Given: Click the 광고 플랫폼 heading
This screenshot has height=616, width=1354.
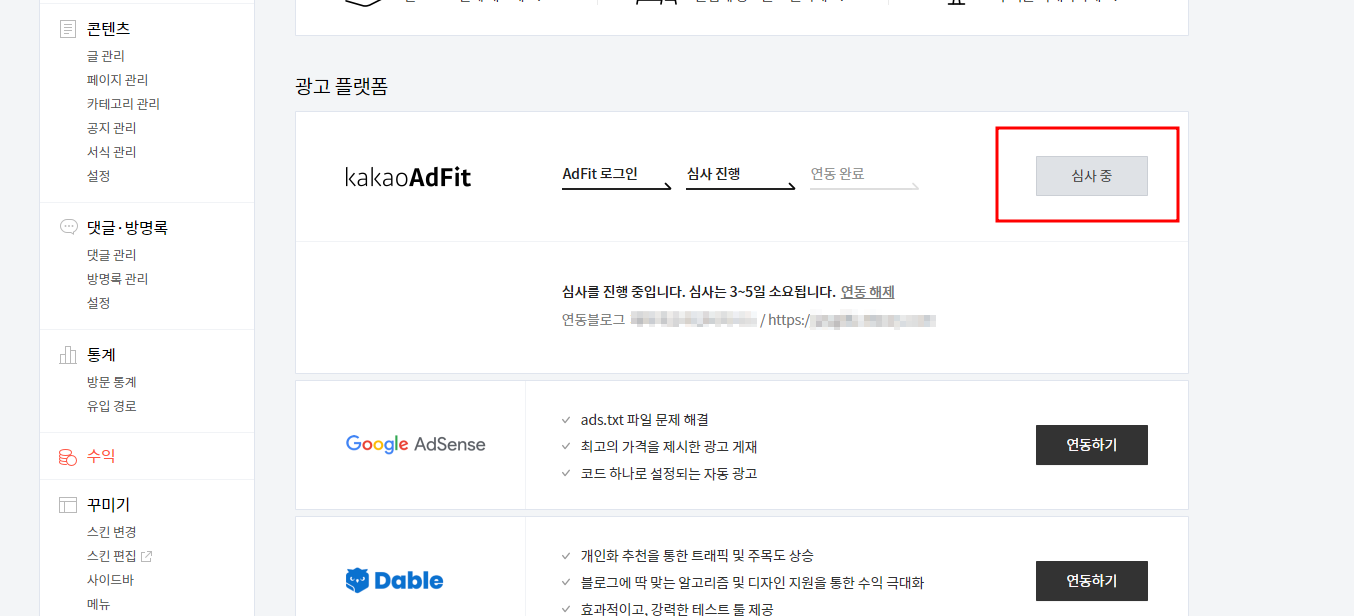Looking at the screenshot, I should (342, 87).
